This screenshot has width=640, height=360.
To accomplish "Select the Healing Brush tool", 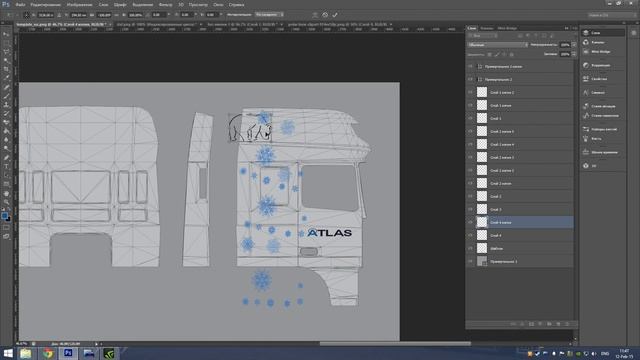I will [6, 87].
